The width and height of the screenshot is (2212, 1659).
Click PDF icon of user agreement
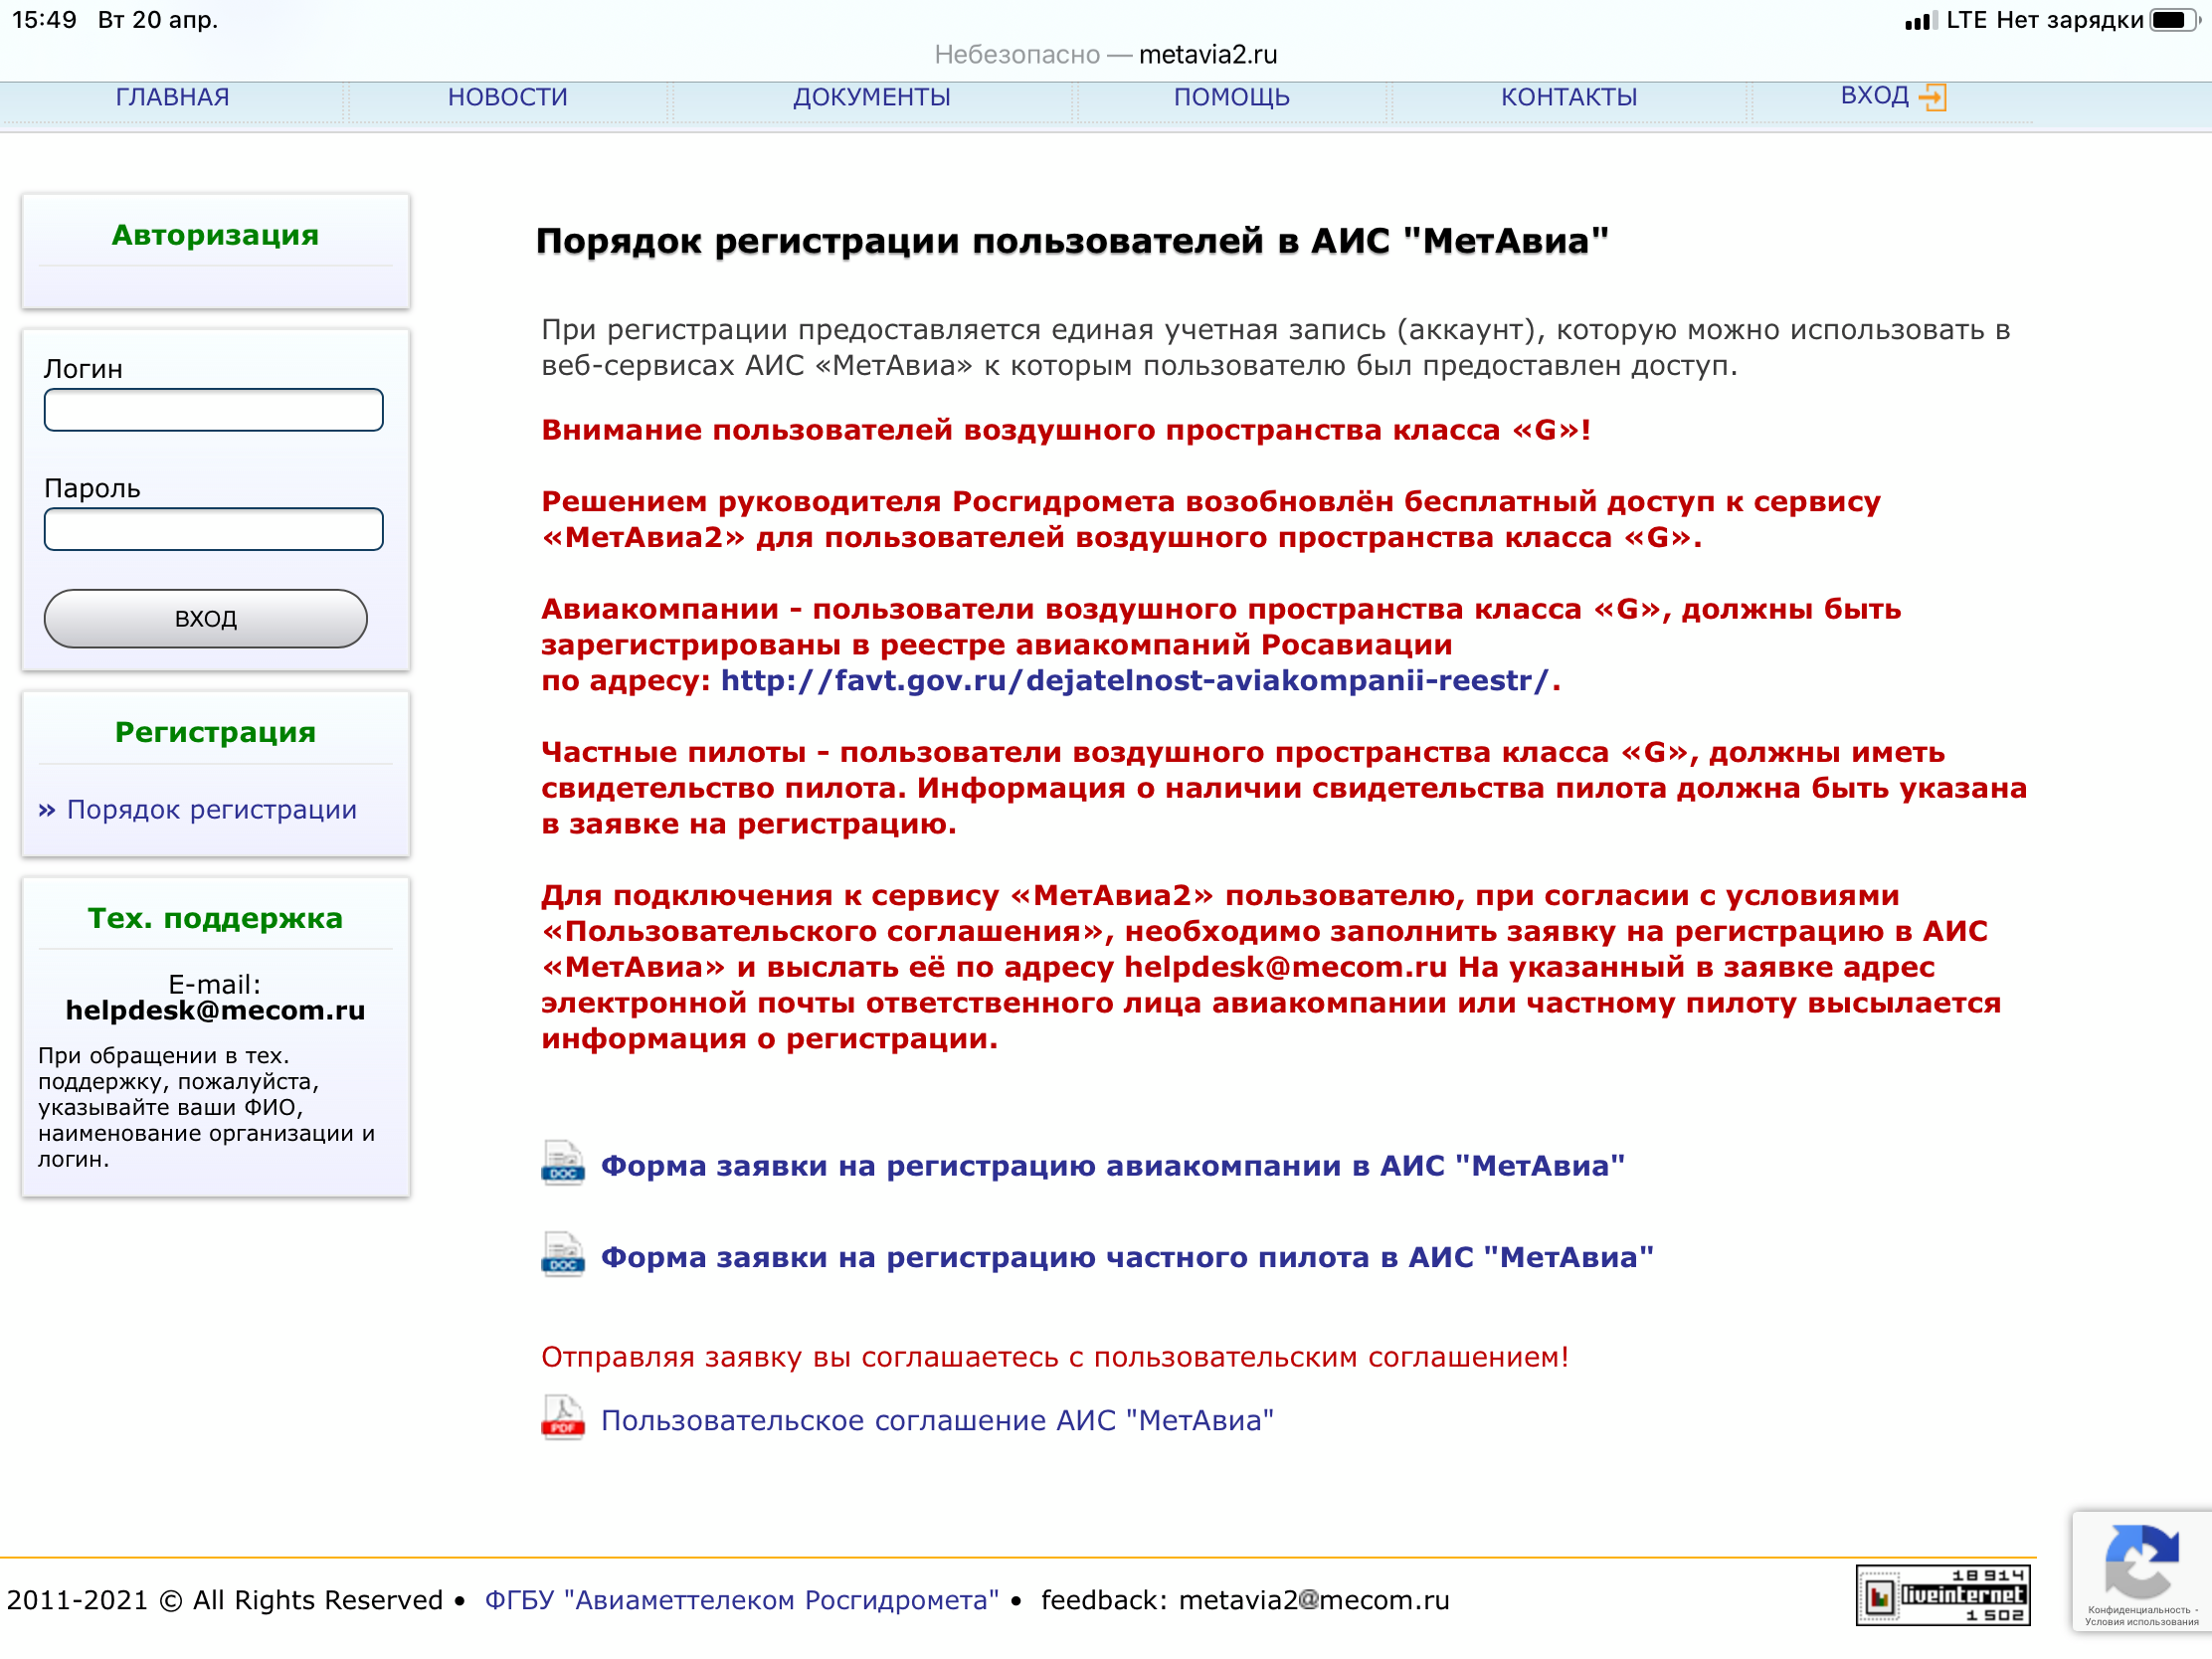(563, 1418)
